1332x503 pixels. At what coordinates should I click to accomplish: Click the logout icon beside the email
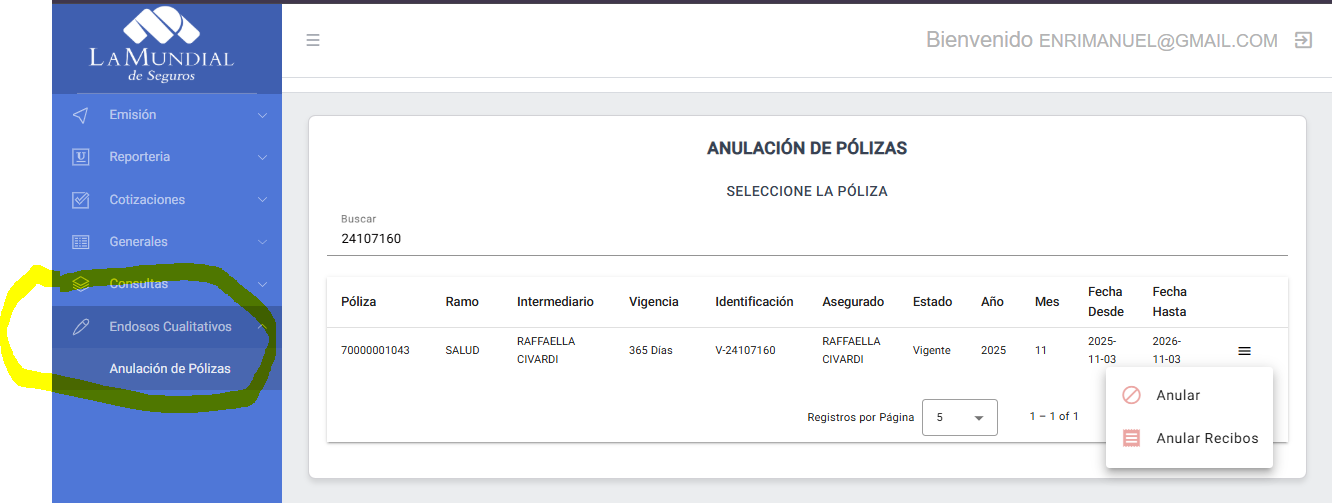pos(1303,41)
